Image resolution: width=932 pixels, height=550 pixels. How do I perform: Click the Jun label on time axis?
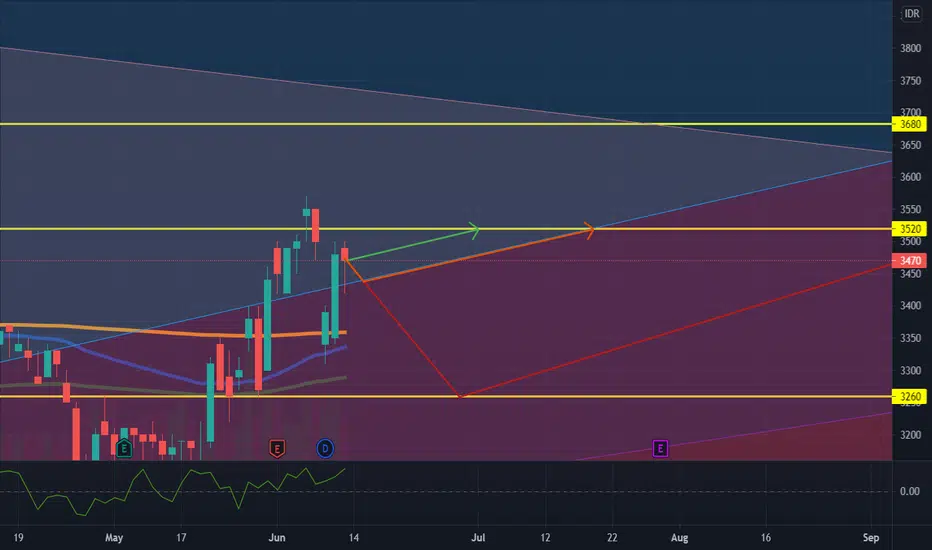click(277, 538)
